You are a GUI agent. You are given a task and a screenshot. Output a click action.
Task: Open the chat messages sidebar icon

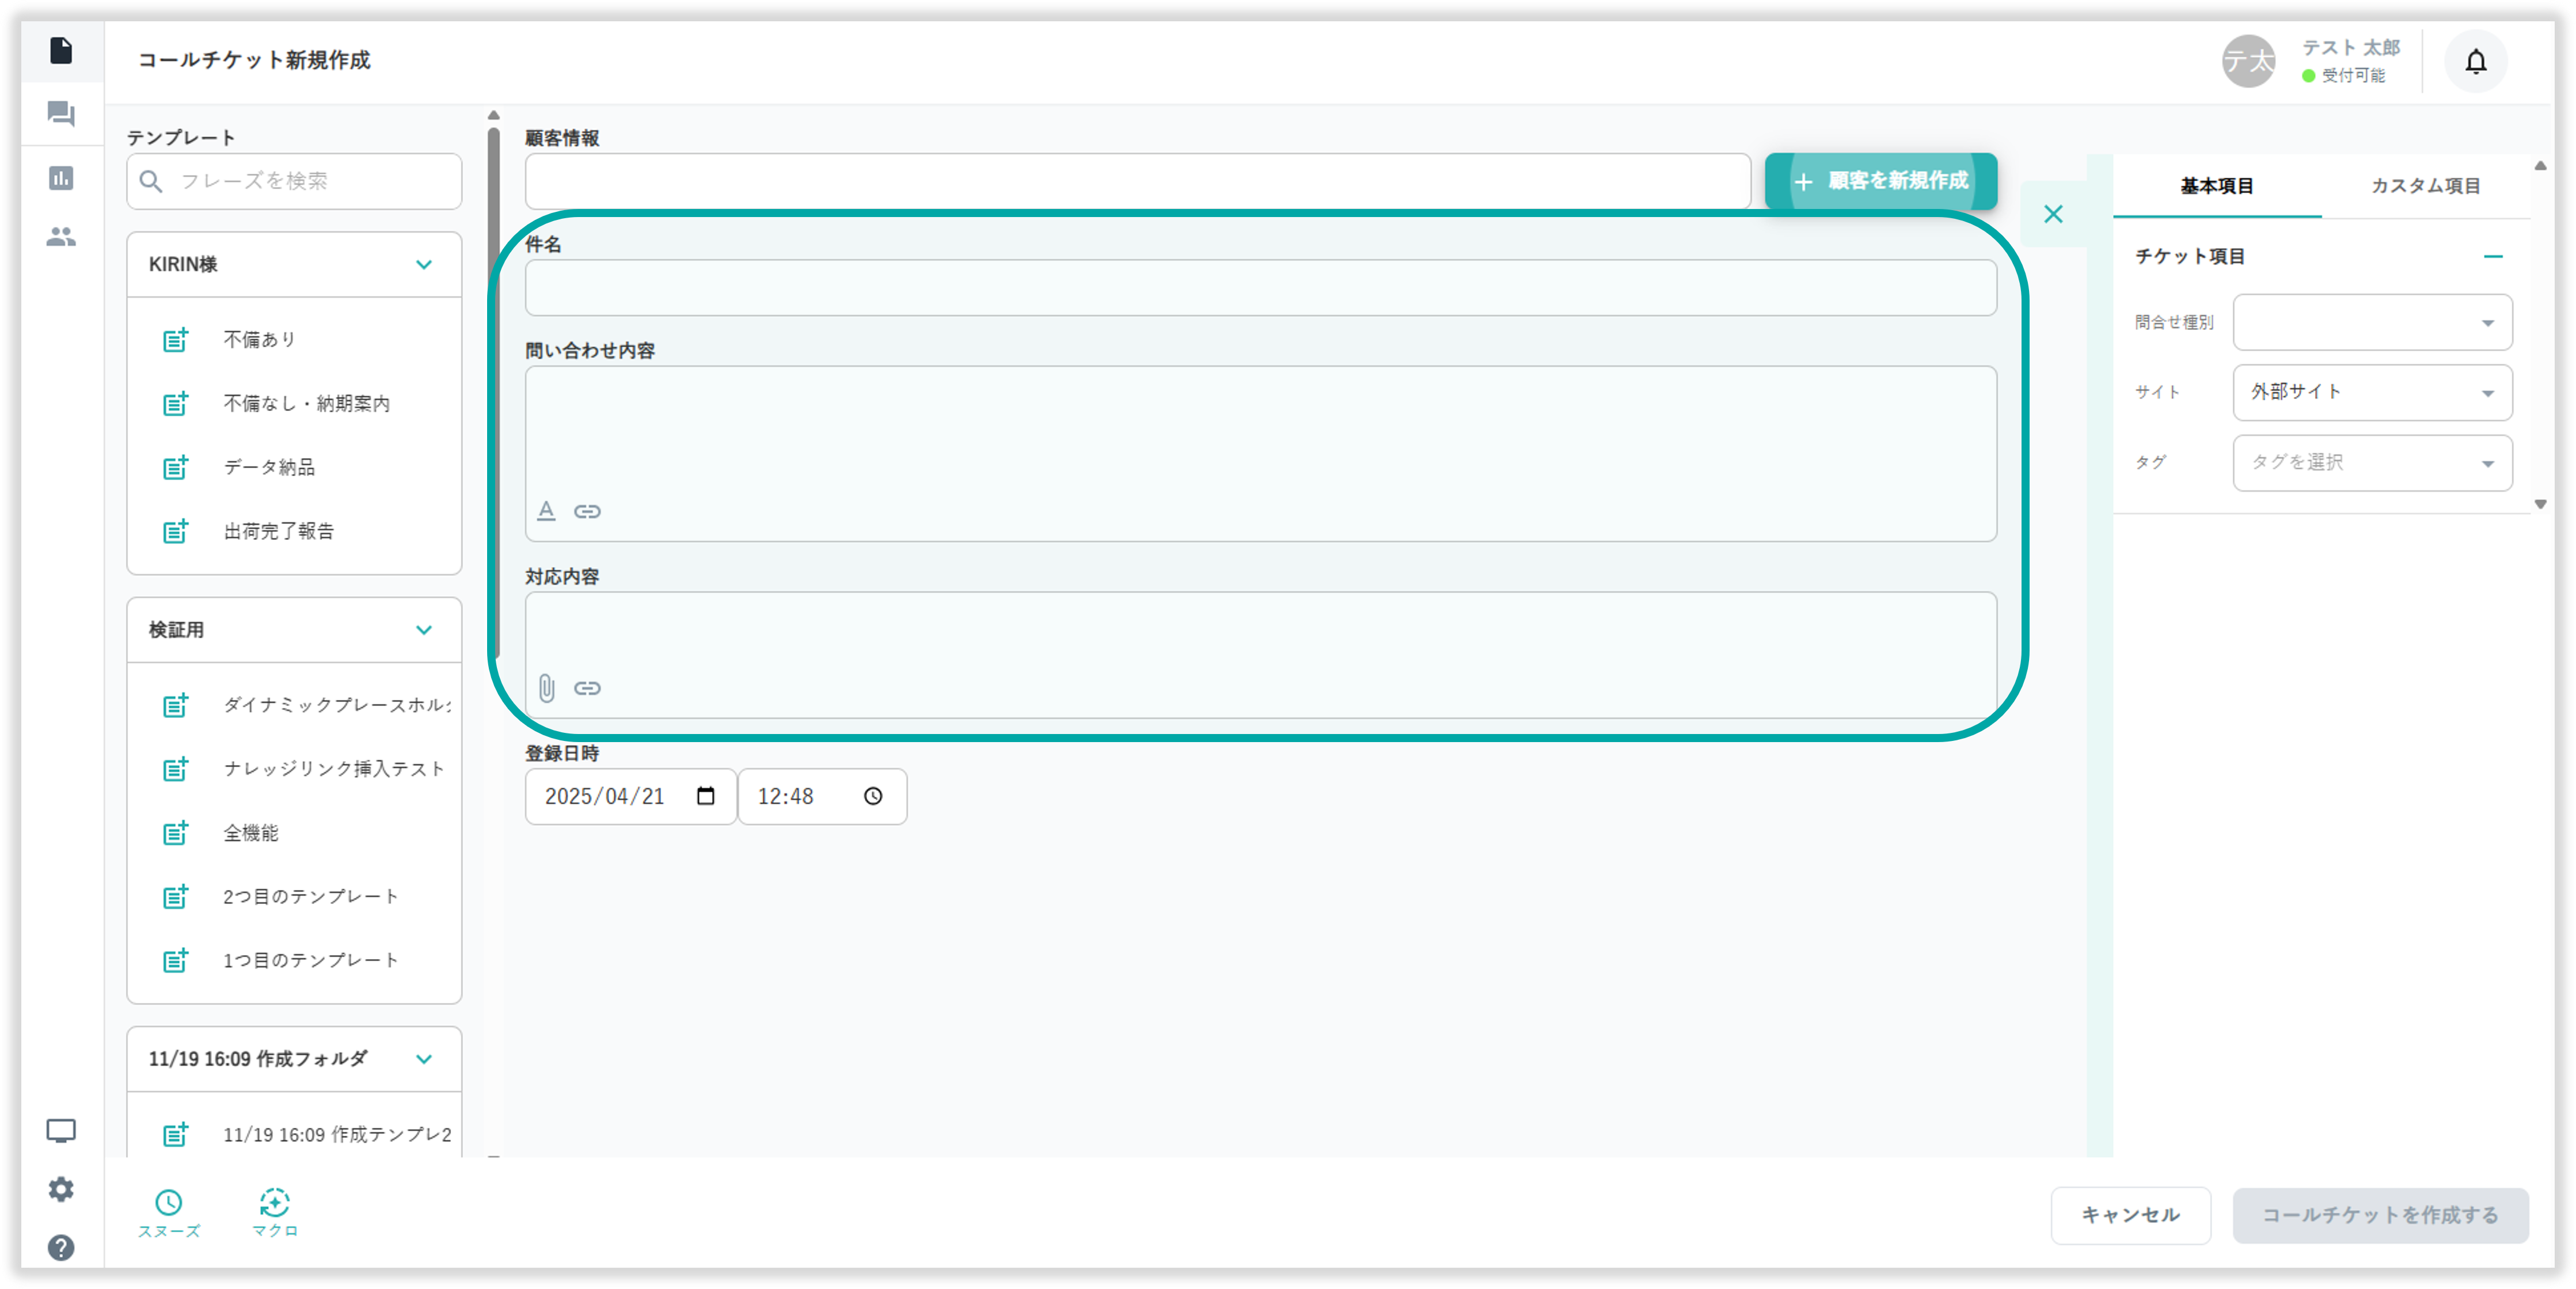click(x=61, y=113)
